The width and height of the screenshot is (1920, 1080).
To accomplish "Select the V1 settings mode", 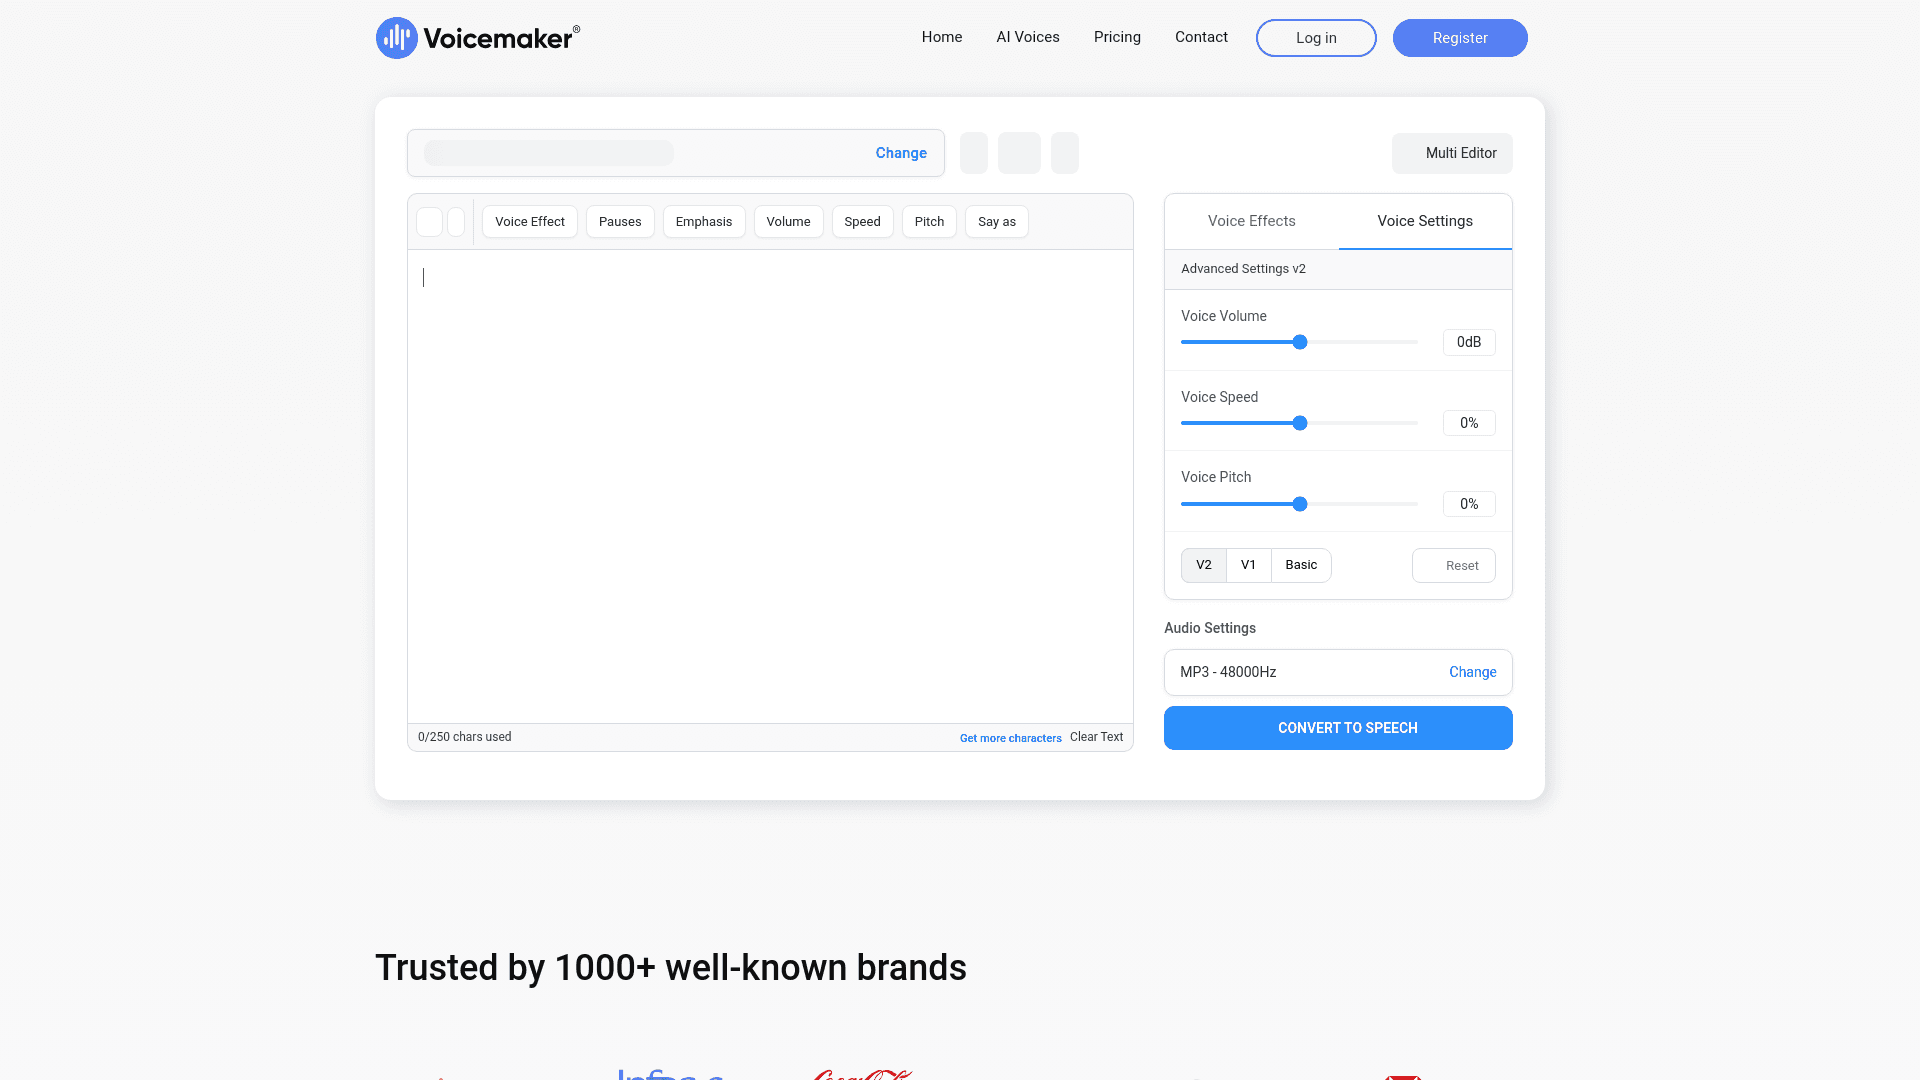I will pos(1248,565).
